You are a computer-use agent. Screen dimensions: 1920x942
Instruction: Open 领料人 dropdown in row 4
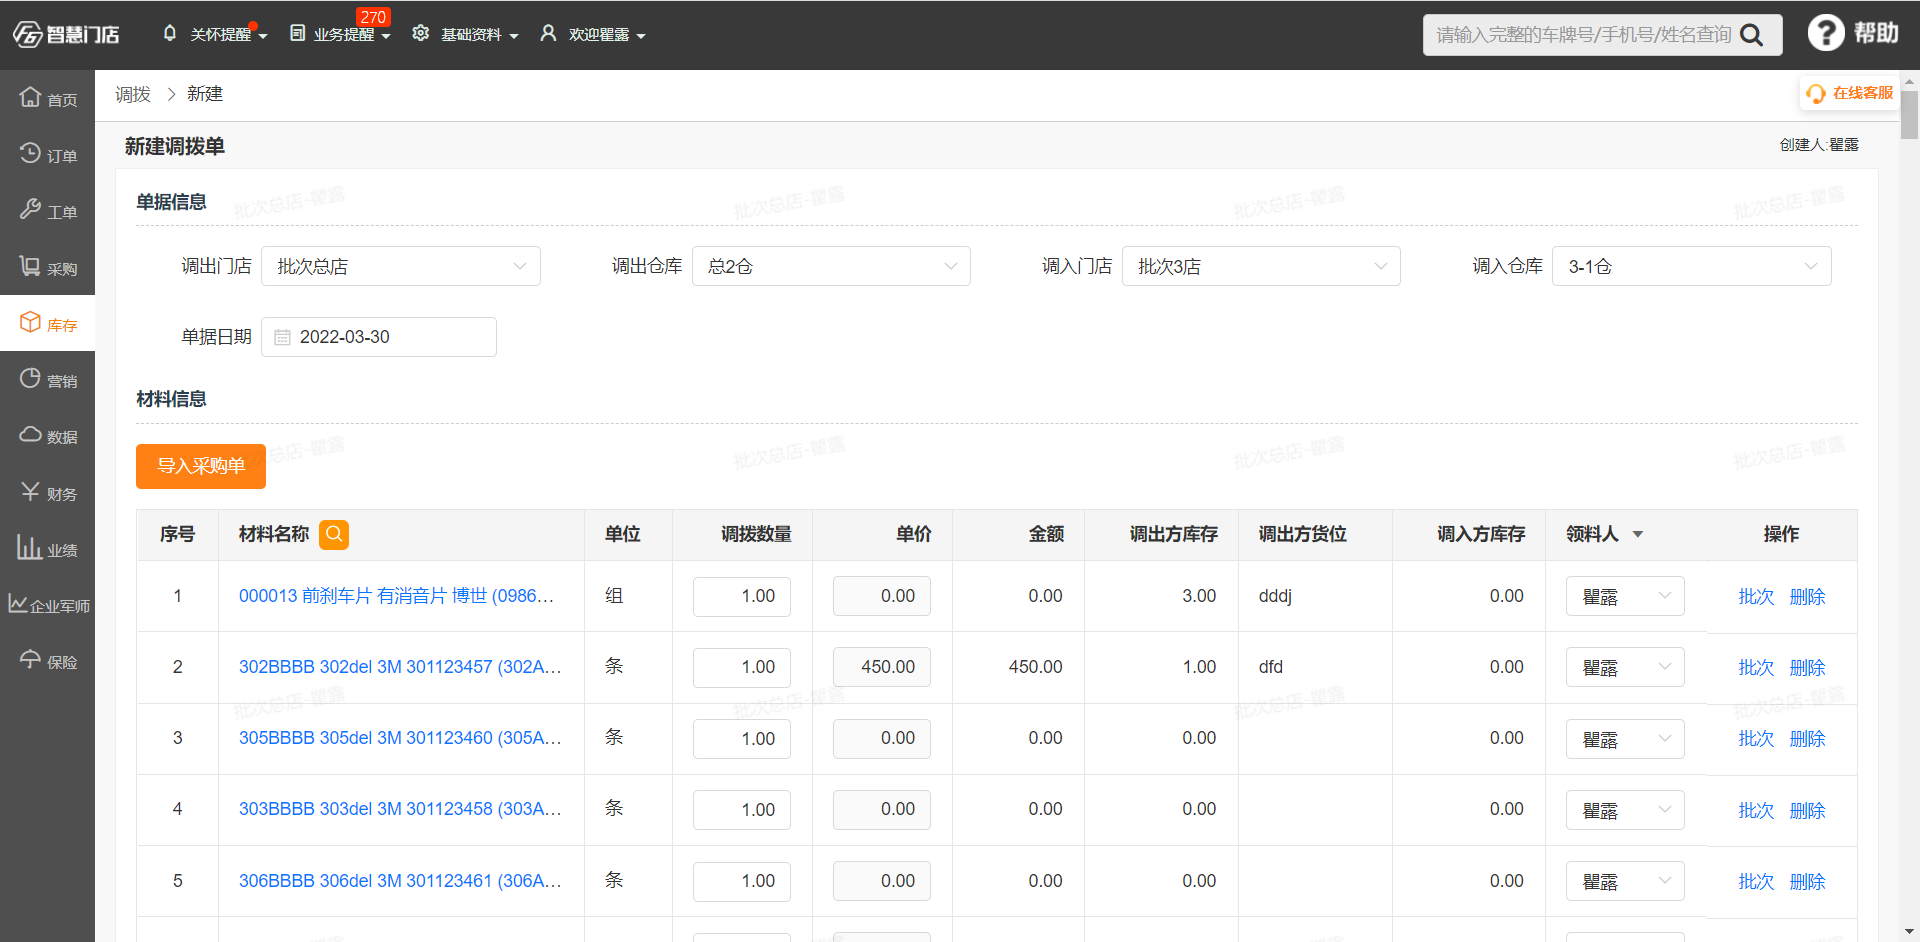[1625, 810]
